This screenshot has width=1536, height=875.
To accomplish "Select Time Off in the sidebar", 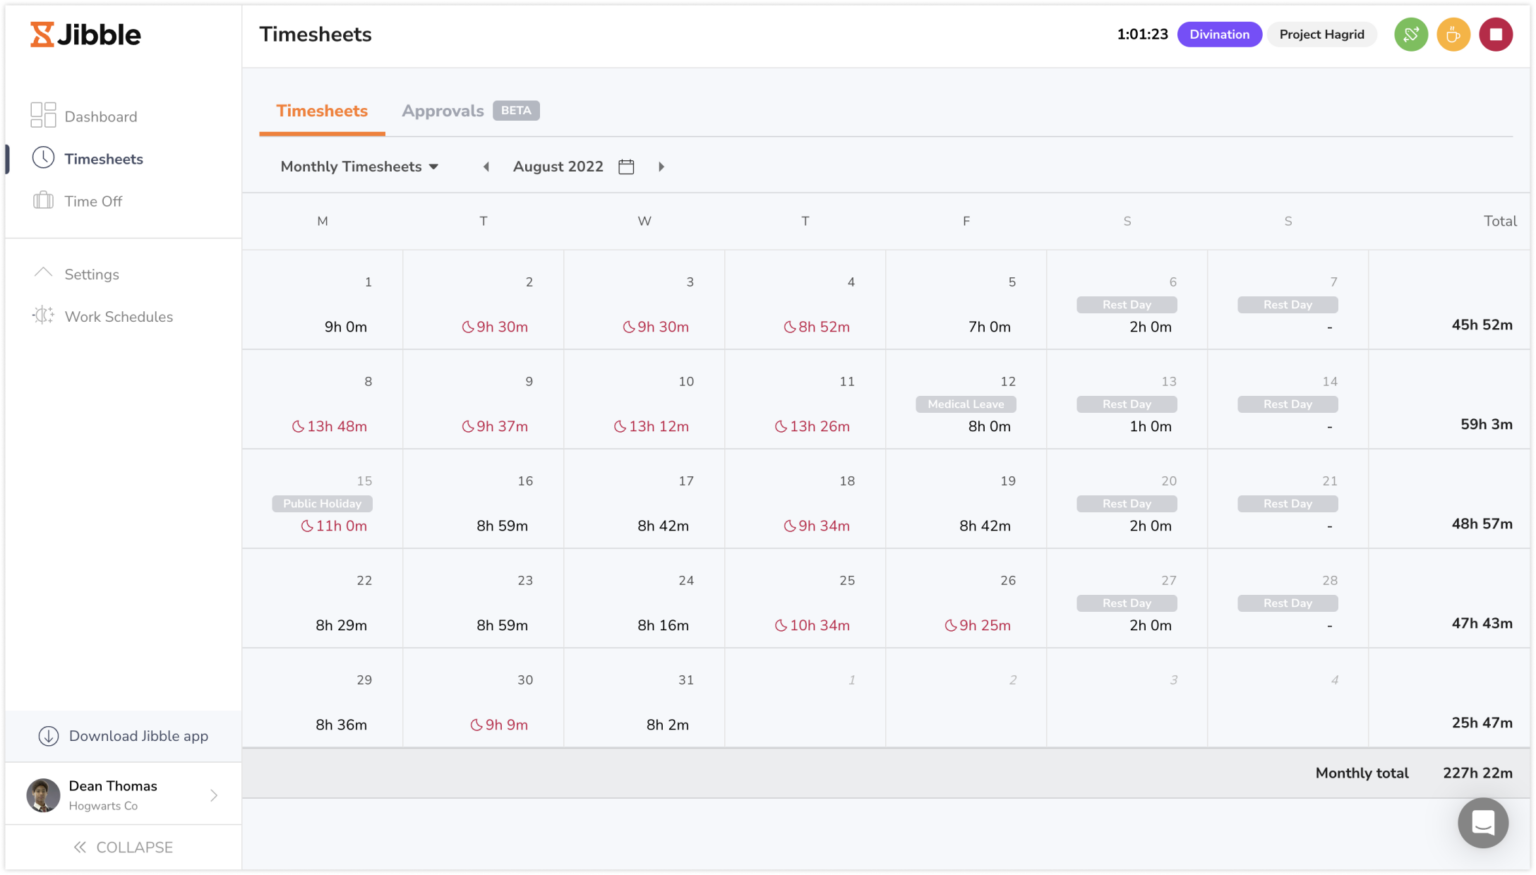I will (93, 201).
